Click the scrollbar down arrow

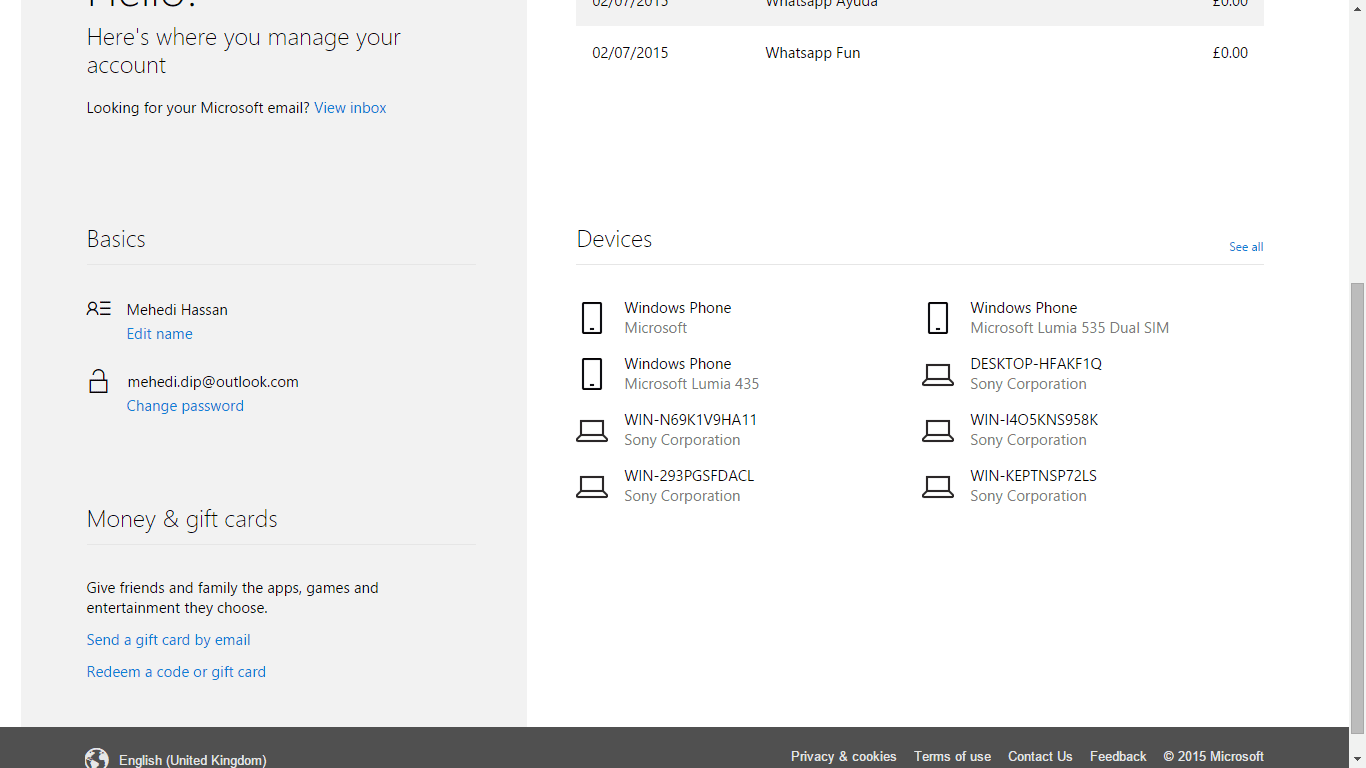1357,759
